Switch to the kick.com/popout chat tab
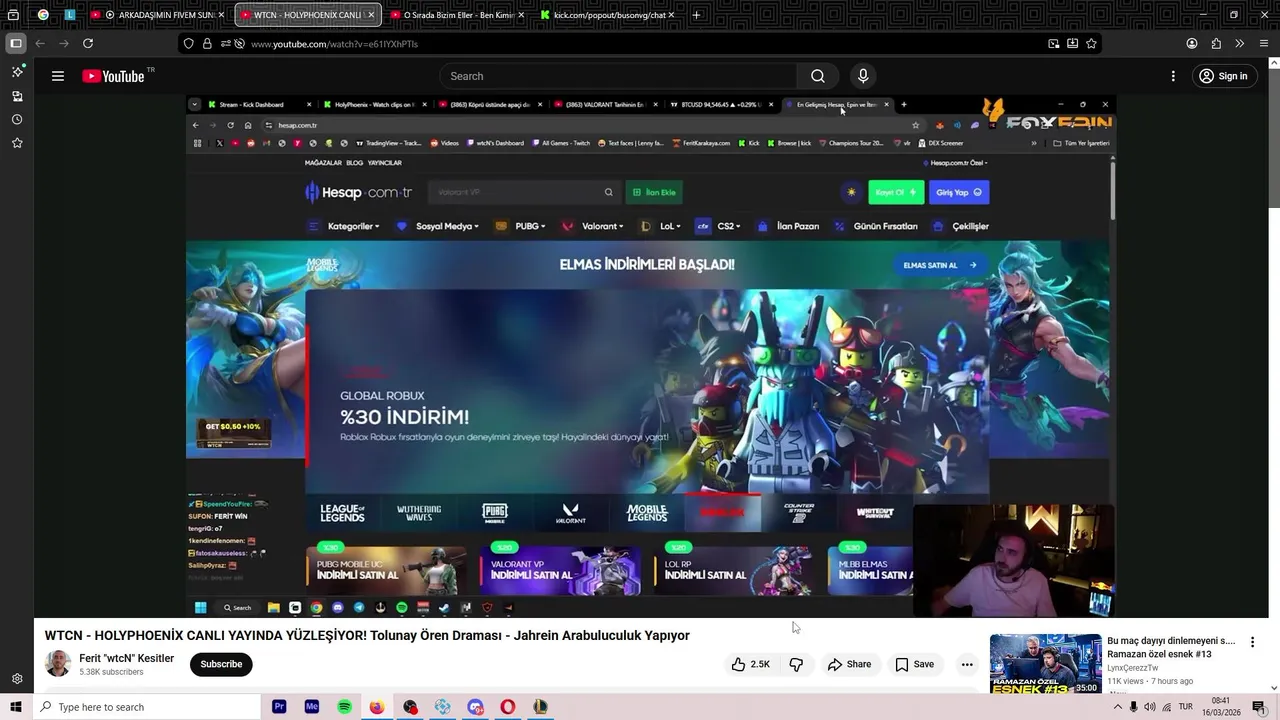1280x720 pixels. tap(608, 15)
